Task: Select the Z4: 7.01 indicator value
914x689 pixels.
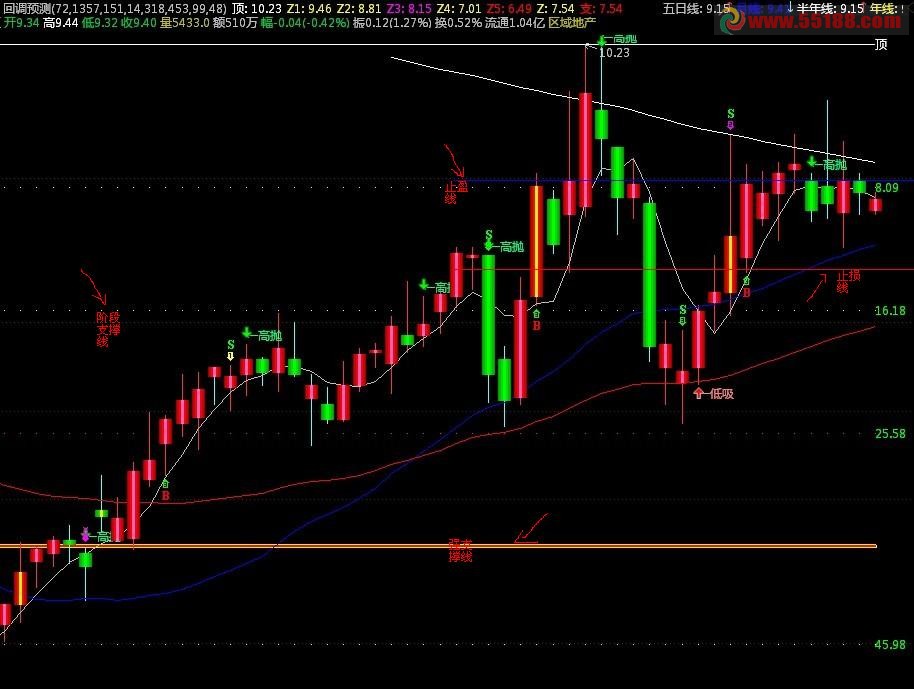Action: [459, 9]
